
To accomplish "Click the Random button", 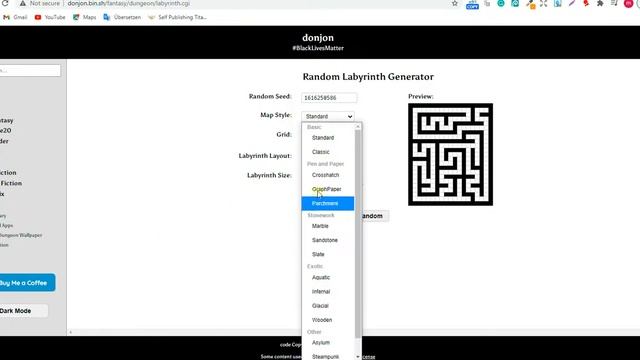I will 375,216.
